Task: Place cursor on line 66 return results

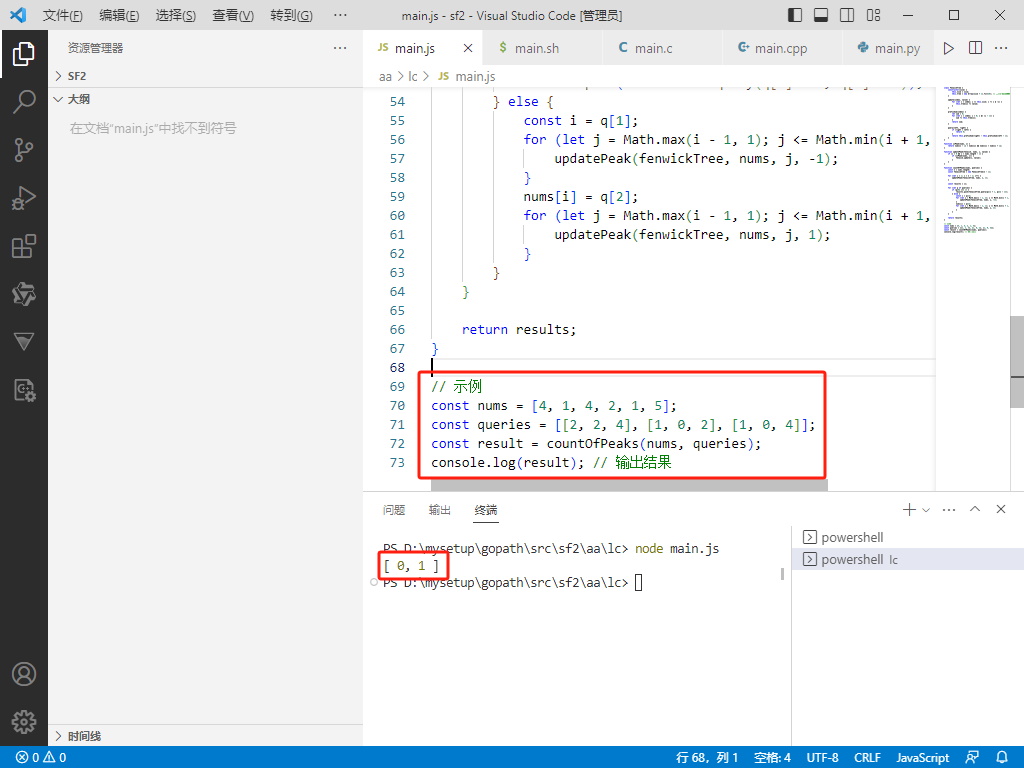Action: pyautogui.click(x=519, y=330)
